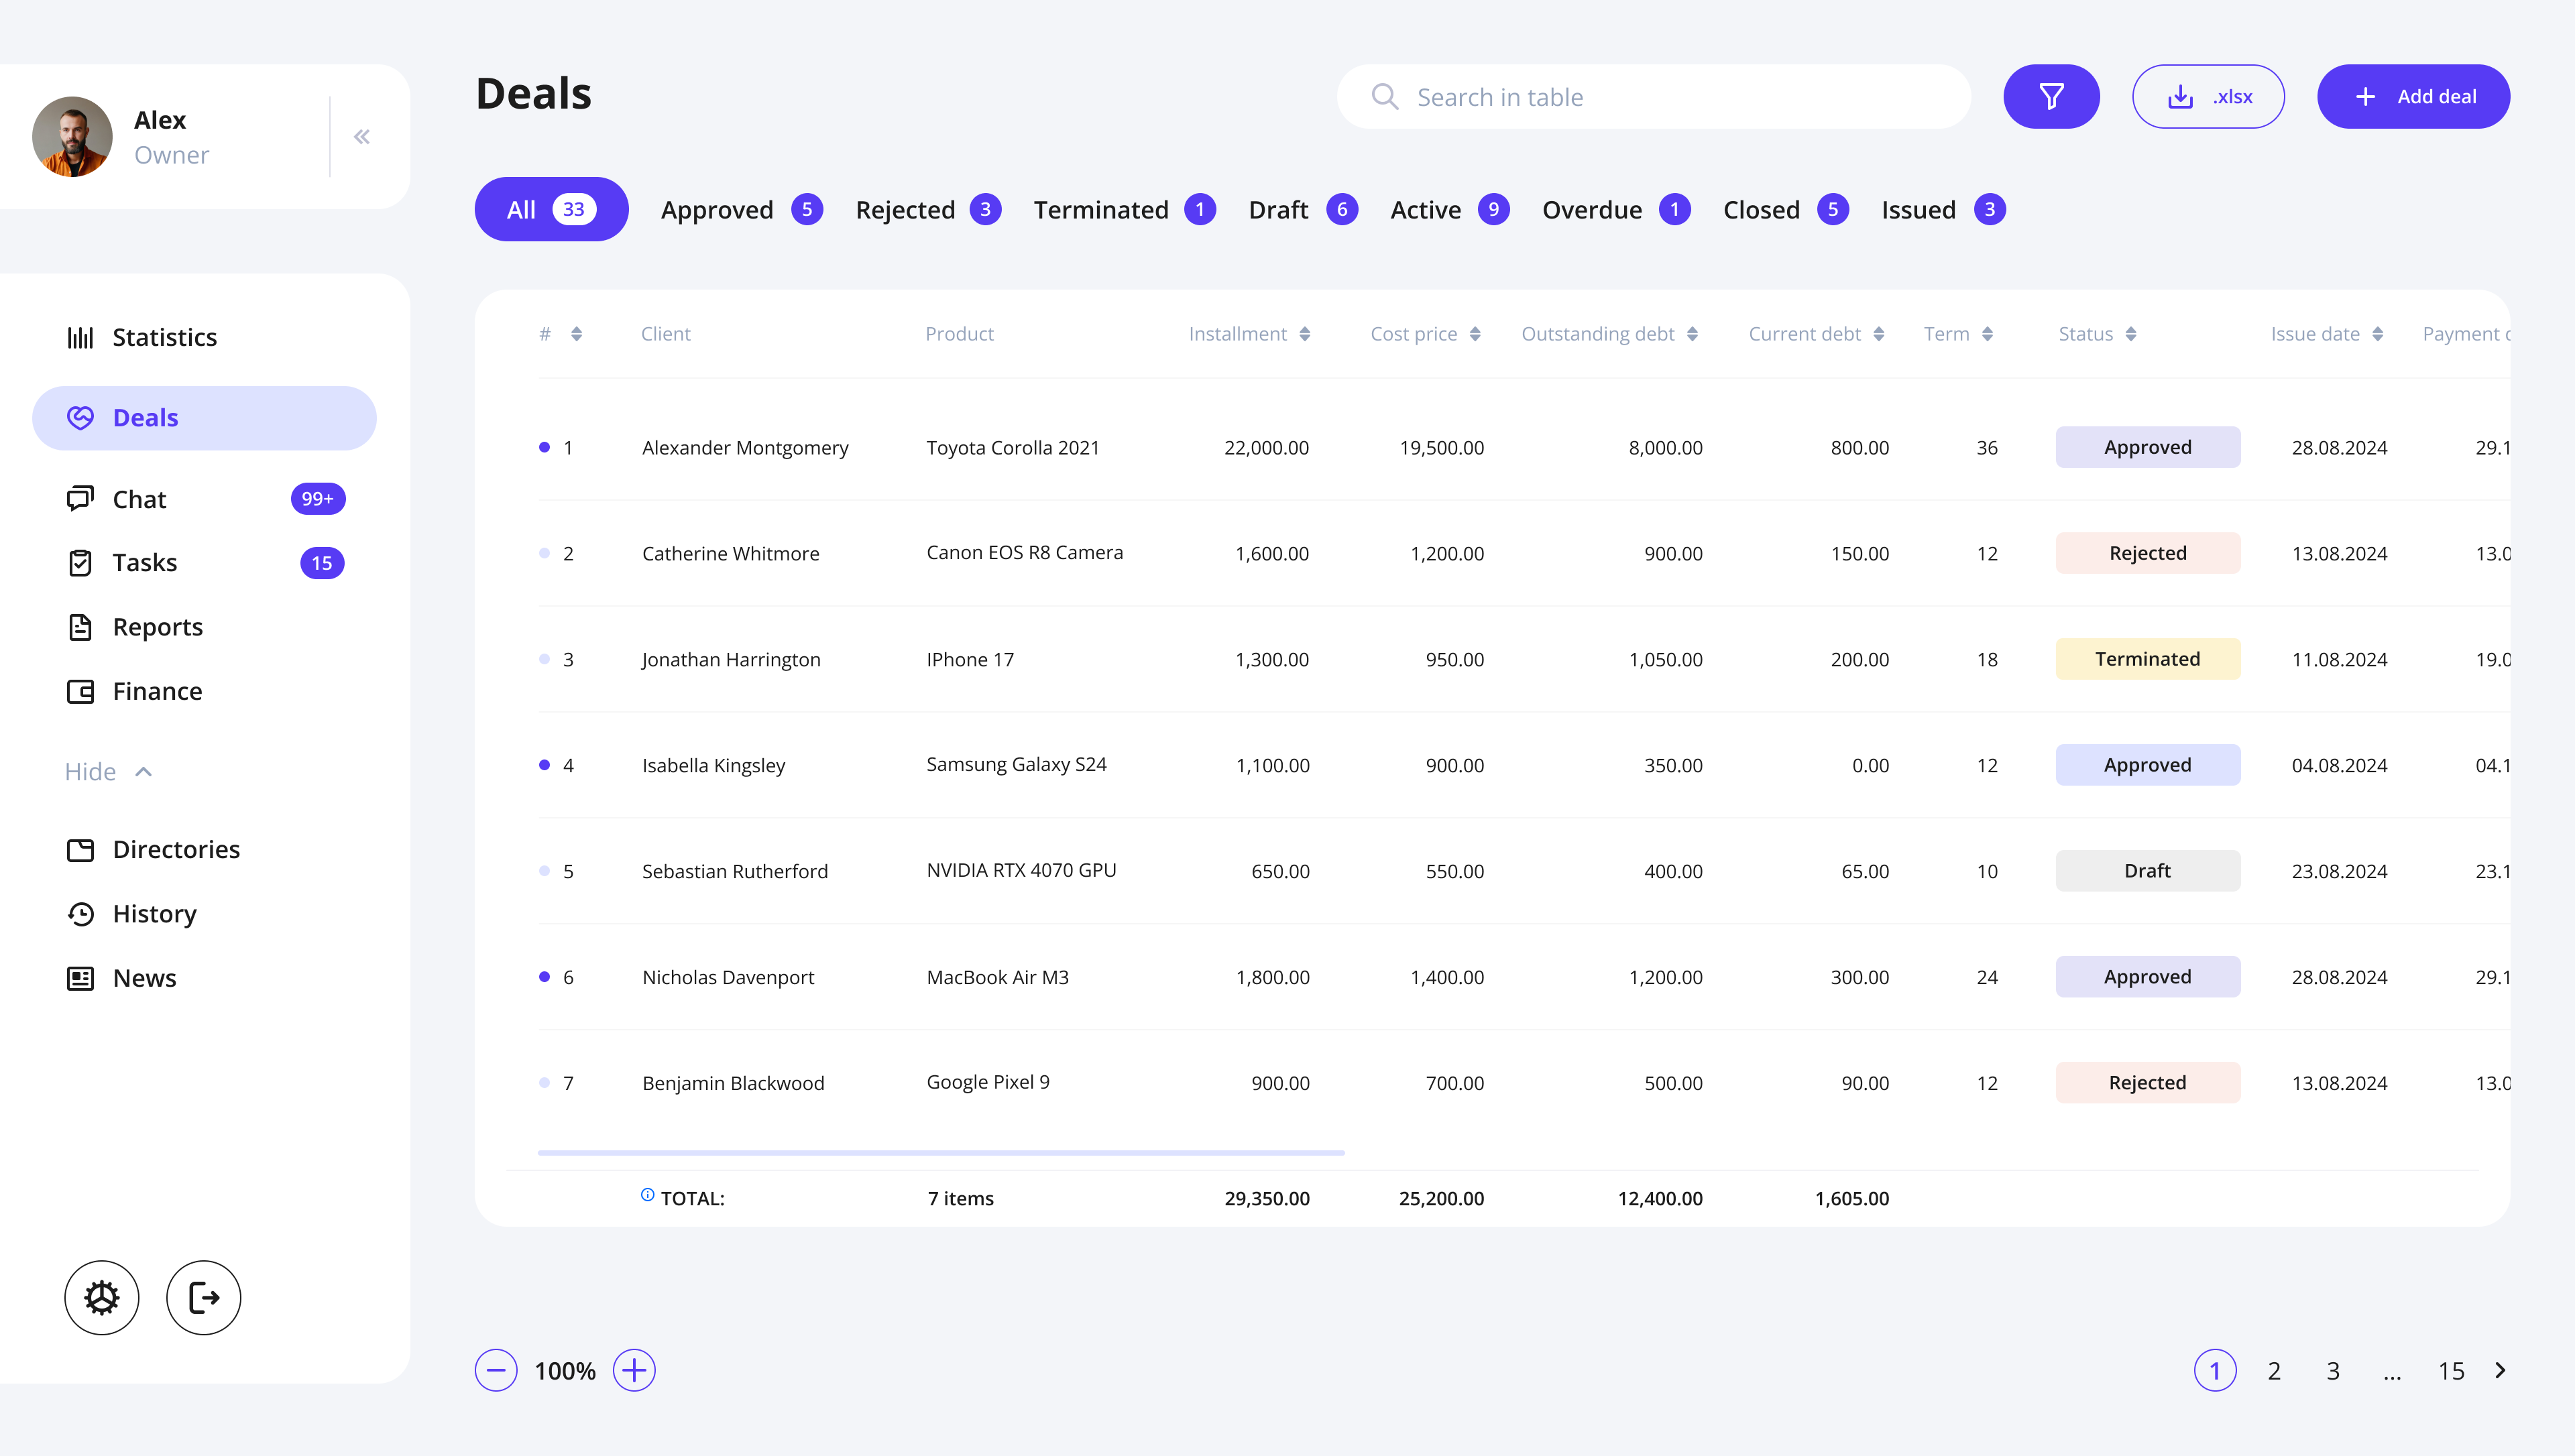Zoom out with the minus button
The width and height of the screenshot is (2575, 1456).
[x=496, y=1369]
